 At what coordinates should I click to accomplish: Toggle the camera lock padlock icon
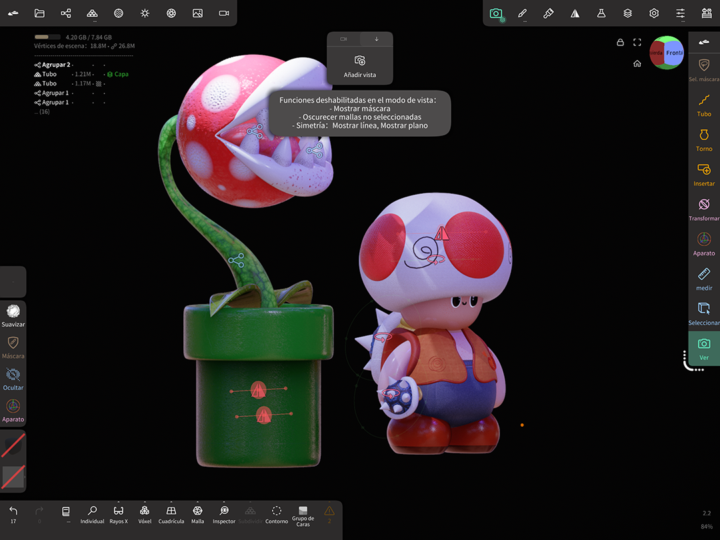click(620, 42)
